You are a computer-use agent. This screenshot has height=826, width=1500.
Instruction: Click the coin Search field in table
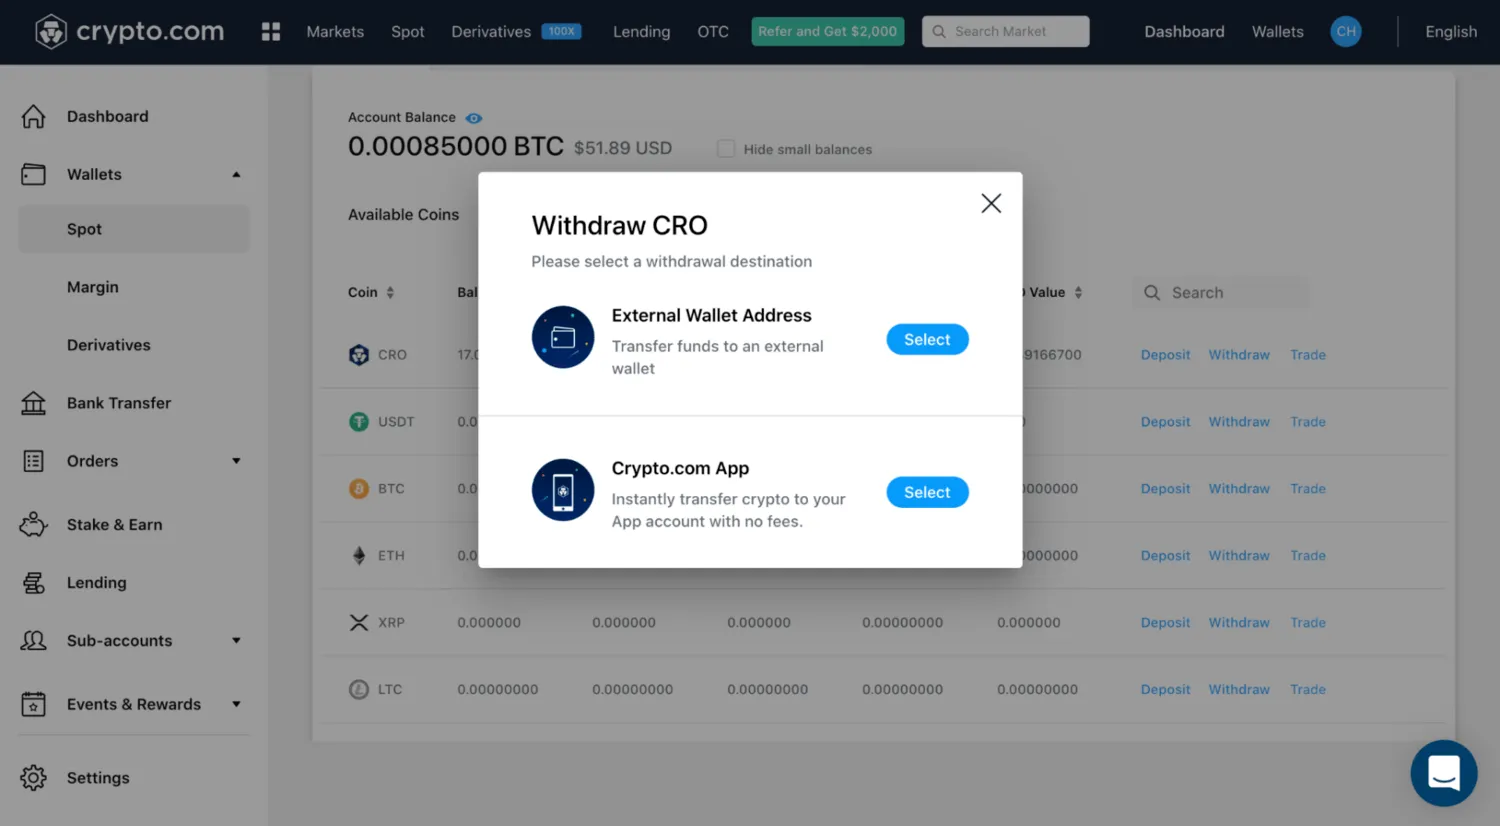point(1221,293)
